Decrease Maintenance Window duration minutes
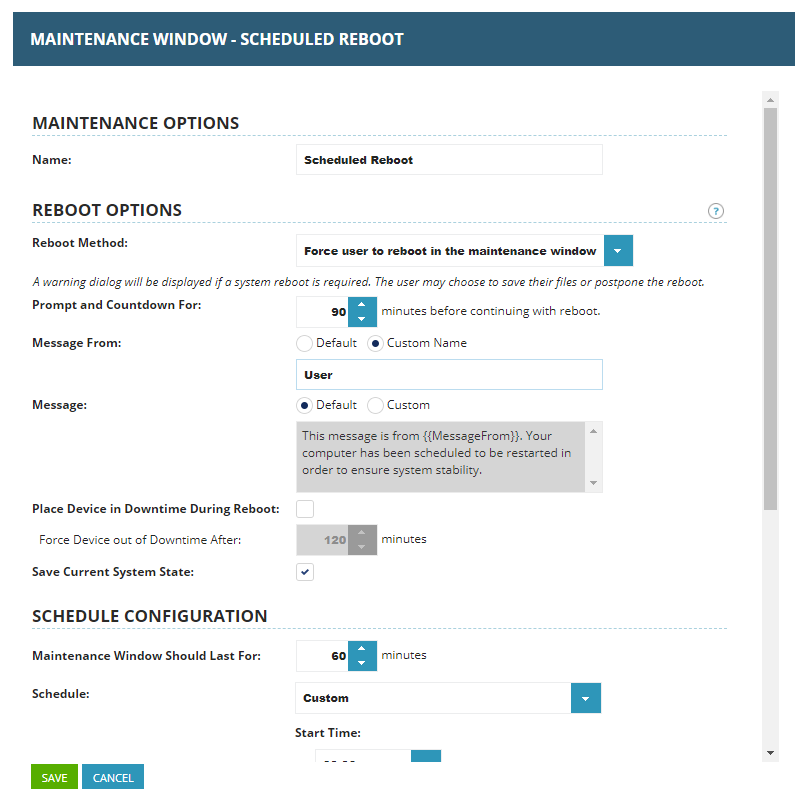 click(x=362, y=661)
